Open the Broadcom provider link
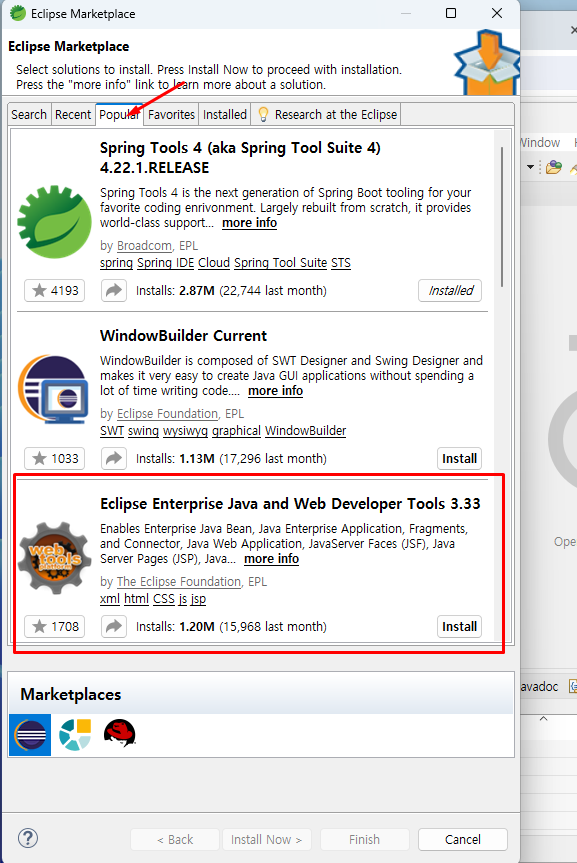The height and width of the screenshot is (863, 577). [x=144, y=245]
